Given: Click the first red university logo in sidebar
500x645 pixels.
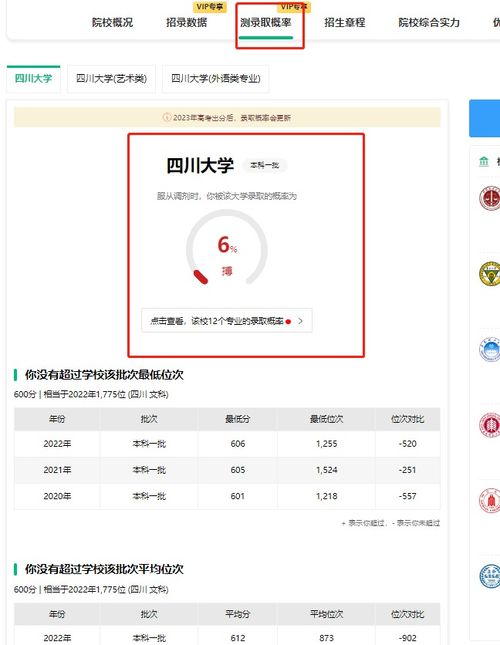Looking at the screenshot, I should [x=490, y=197].
